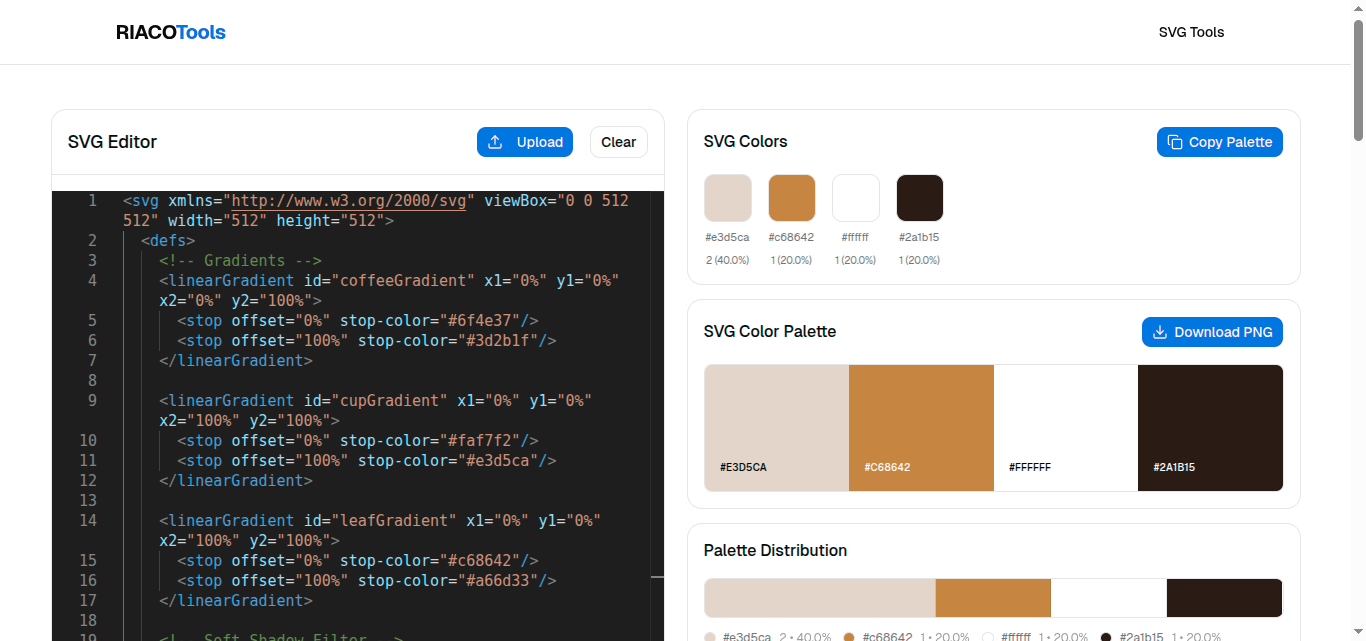This screenshot has height=641, width=1366.
Task: Click the #2A1B15 block in SVG Color Palette
Action: tap(1210, 428)
